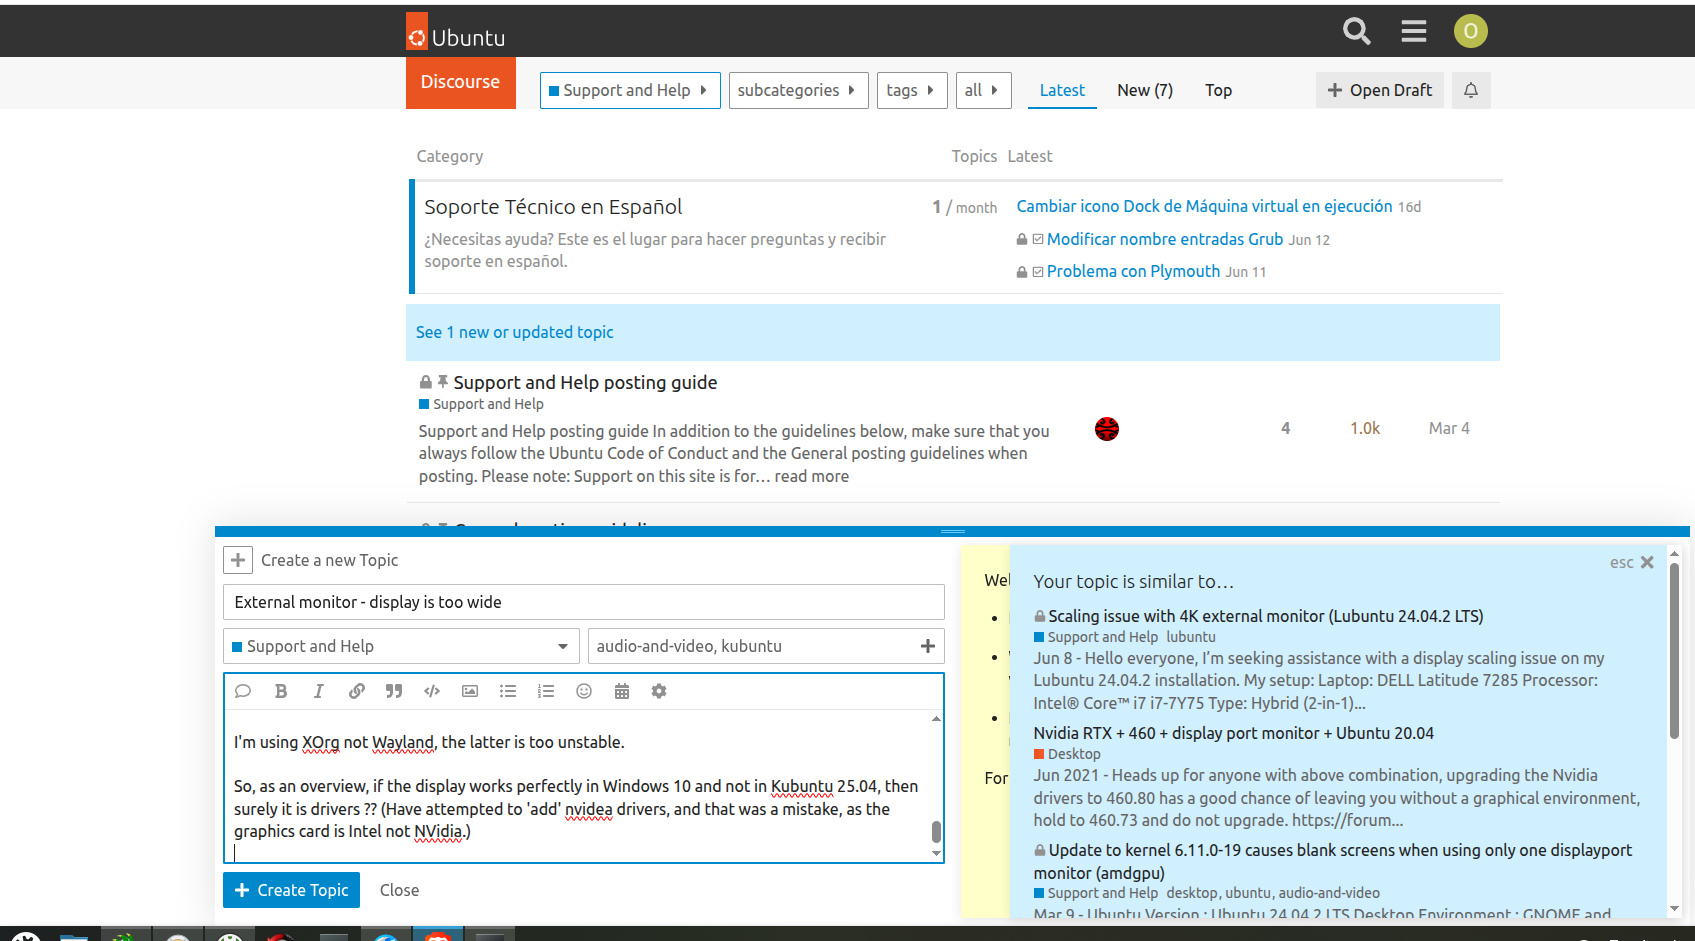The width and height of the screenshot is (1695, 941).
Task: Open the composer category dropdown 'Support and Help'
Action: pyautogui.click(x=401, y=646)
